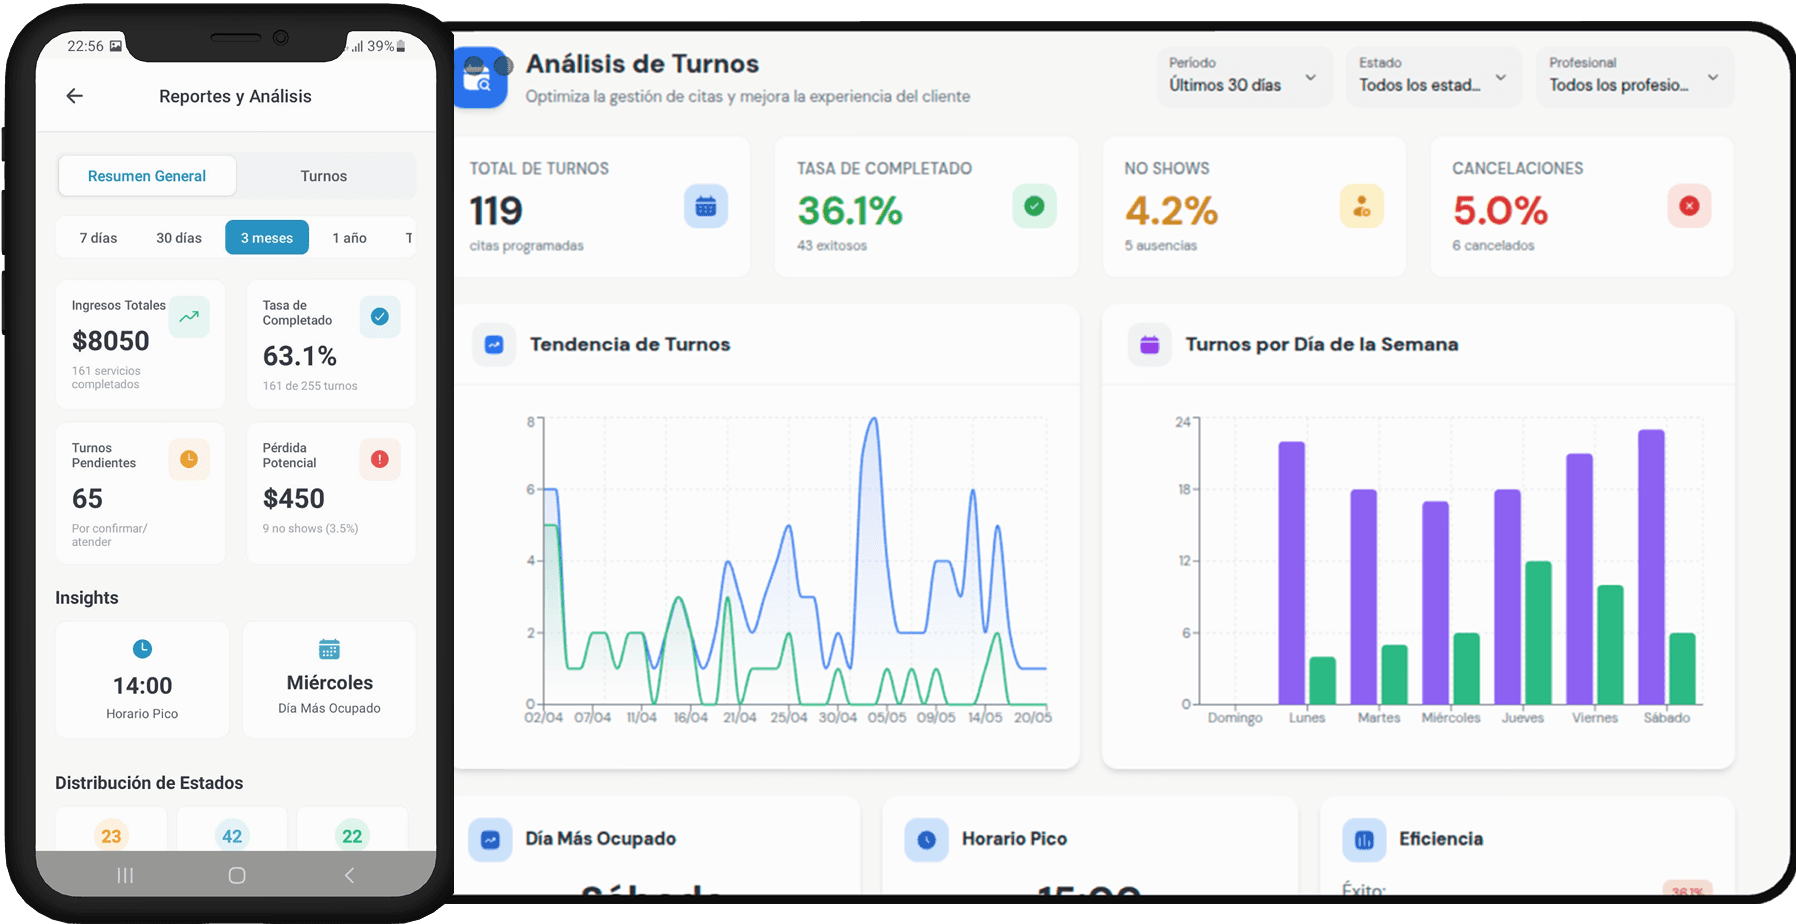Click the Miércoles busiest day text
The image size is (1796, 924).
(330, 683)
